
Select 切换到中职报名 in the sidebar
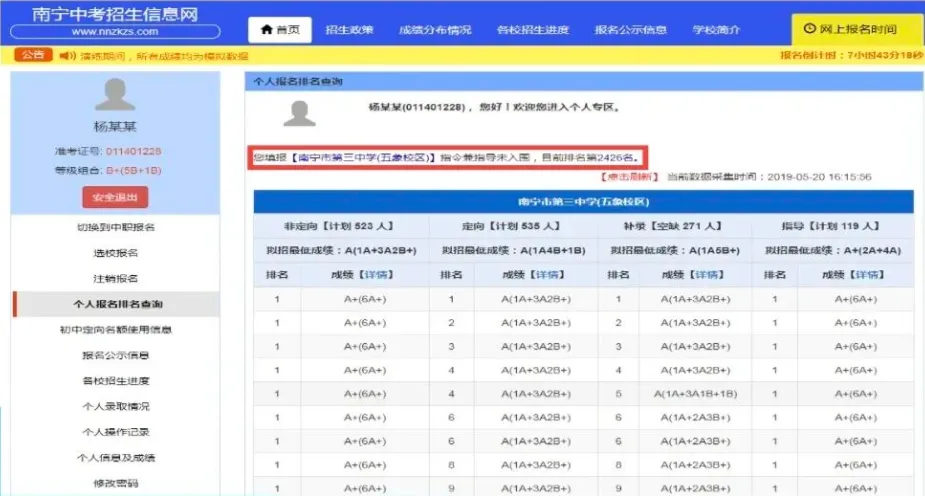(x=116, y=227)
